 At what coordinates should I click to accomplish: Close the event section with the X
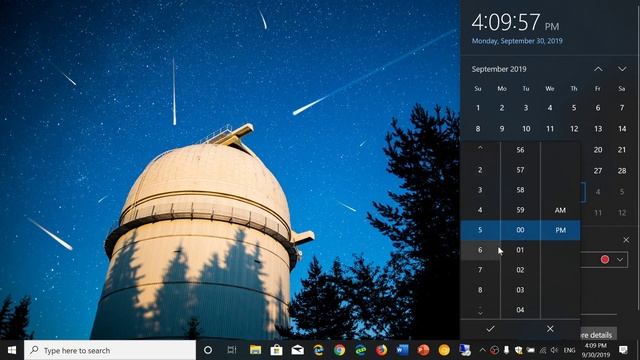626,240
